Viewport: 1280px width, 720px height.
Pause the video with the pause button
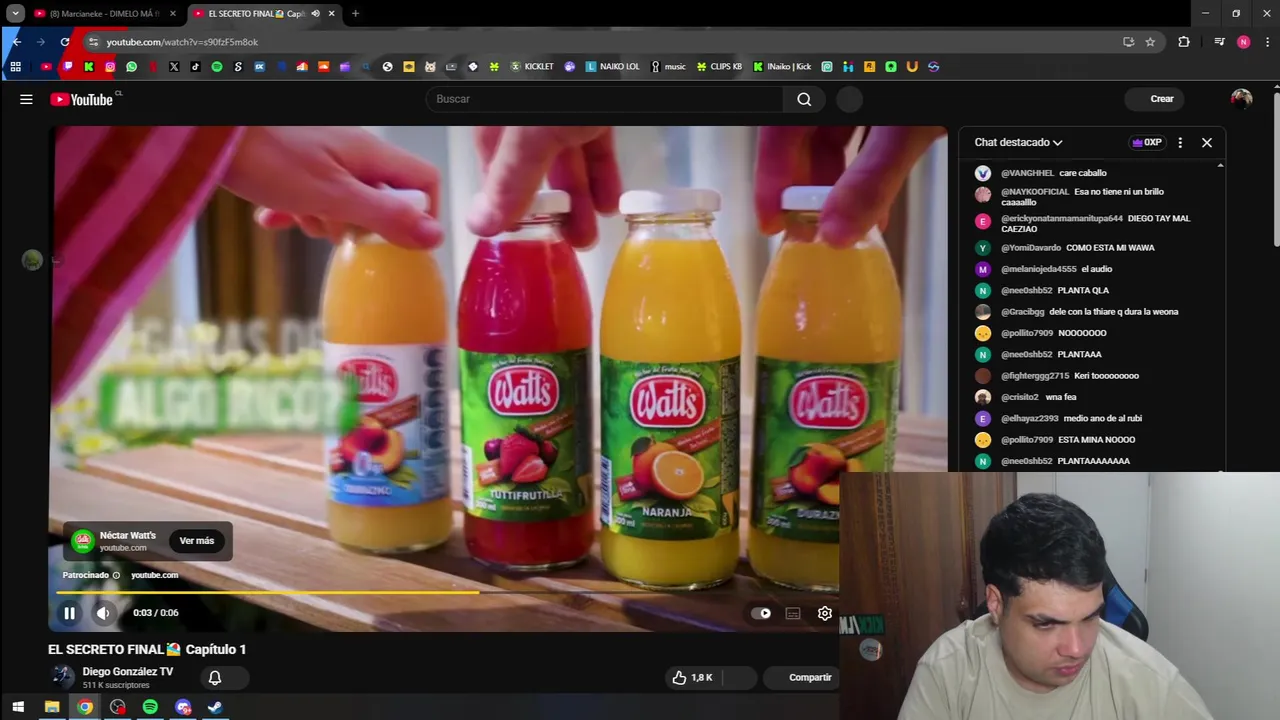point(69,613)
